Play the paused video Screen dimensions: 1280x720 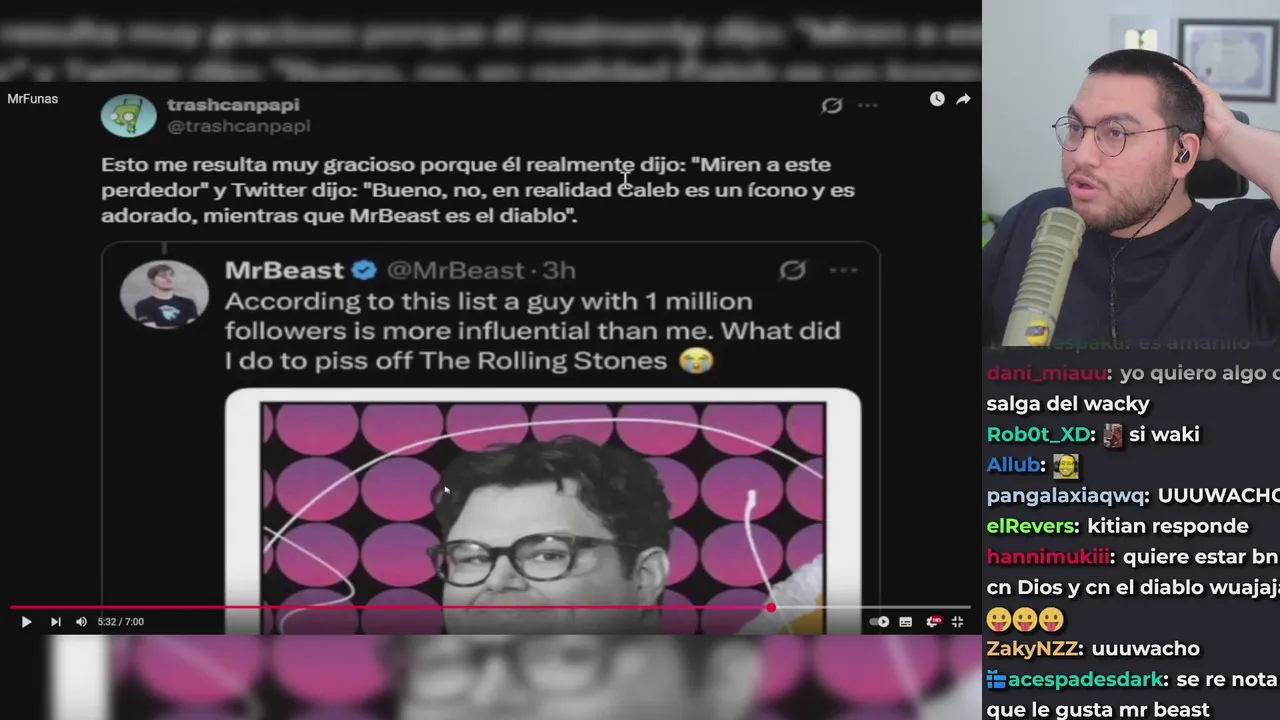click(x=26, y=622)
